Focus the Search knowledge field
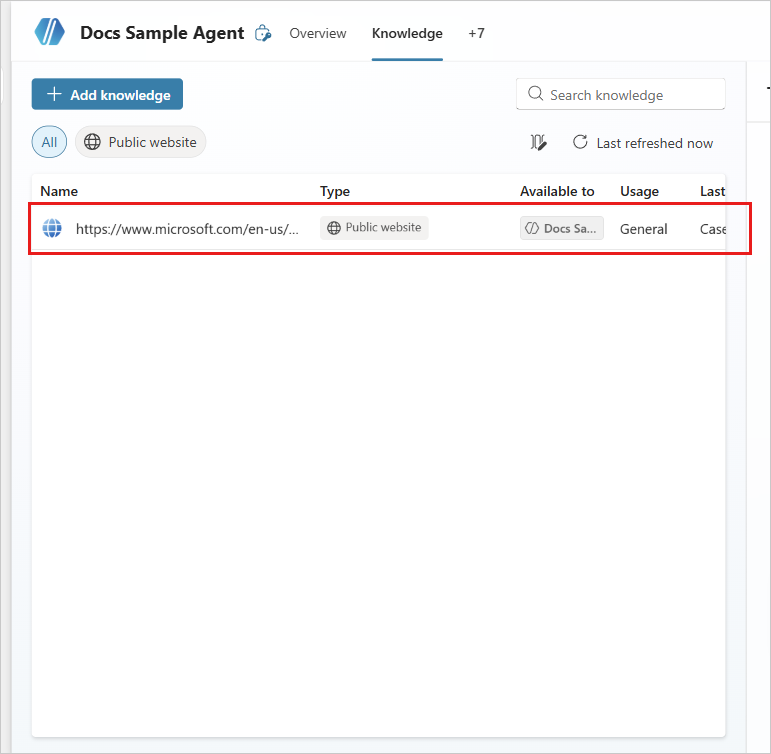771x754 pixels. (x=621, y=94)
